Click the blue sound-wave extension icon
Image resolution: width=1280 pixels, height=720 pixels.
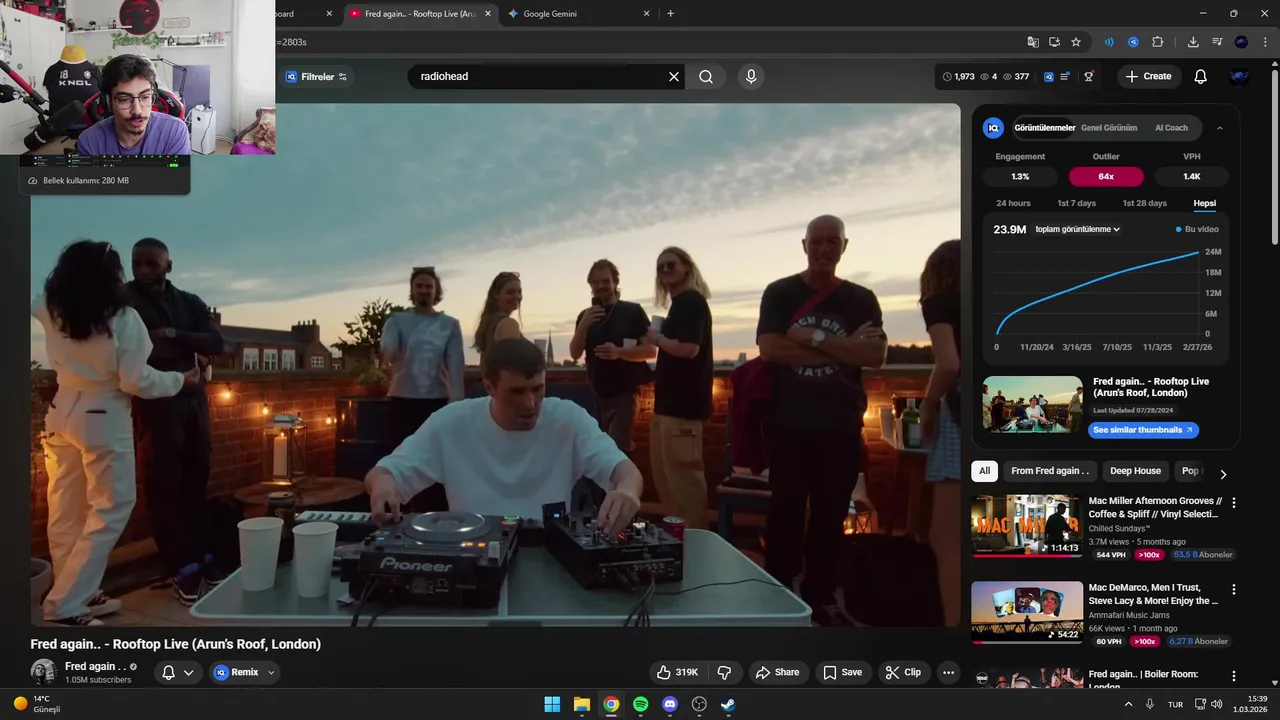[x=1109, y=42]
